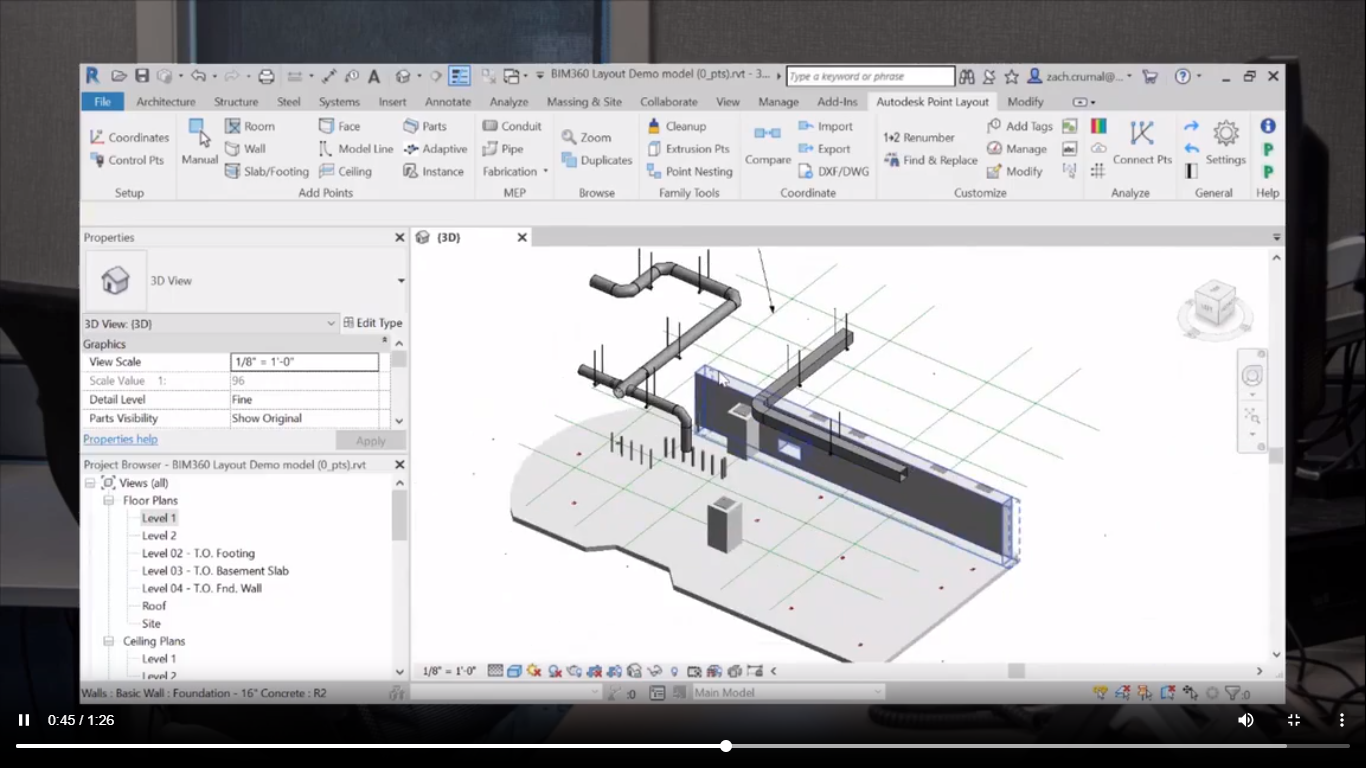This screenshot has height=768, width=1366.
Task: Add points by Ceiling
Action: tap(345, 171)
